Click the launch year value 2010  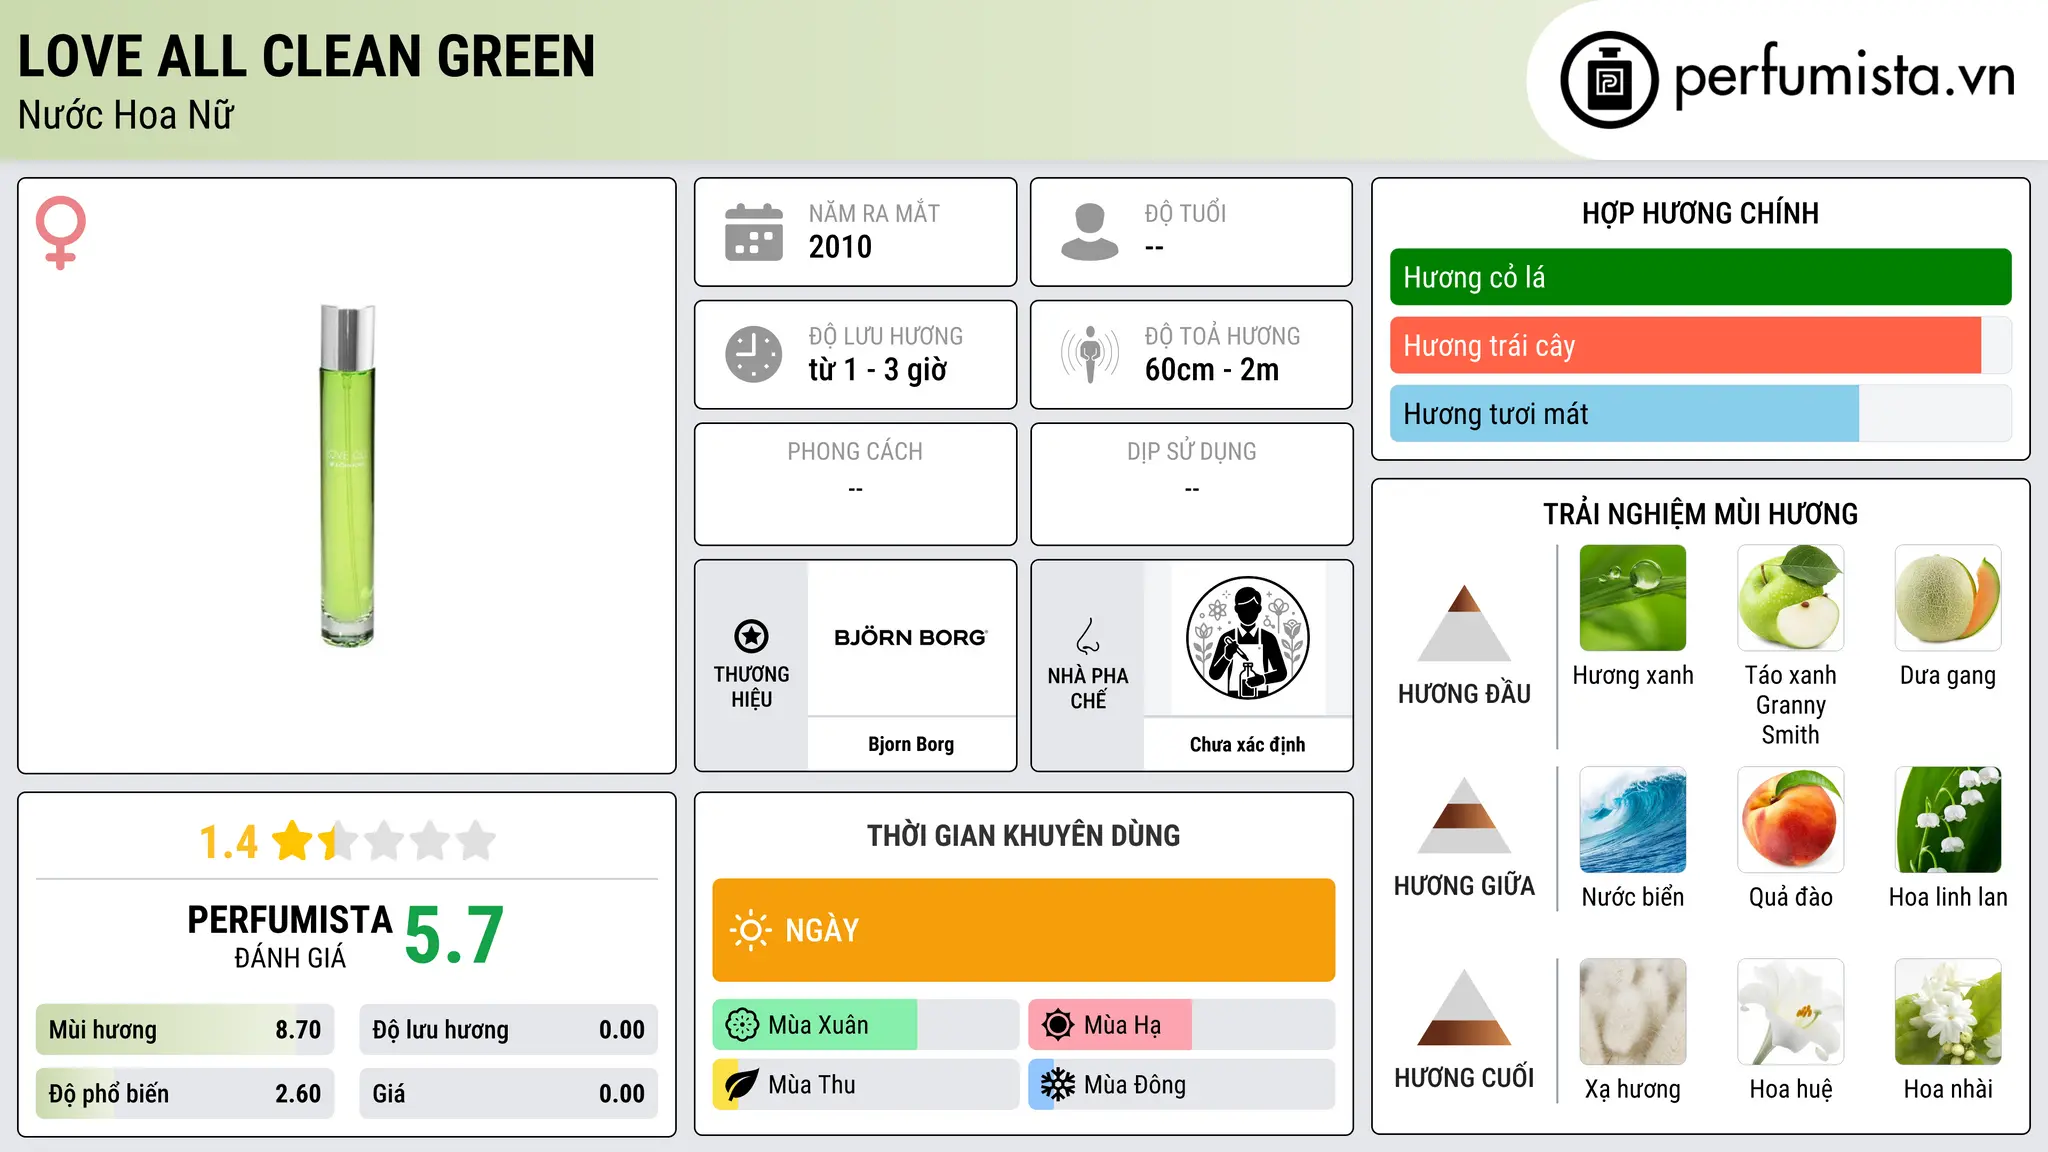click(840, 247)
